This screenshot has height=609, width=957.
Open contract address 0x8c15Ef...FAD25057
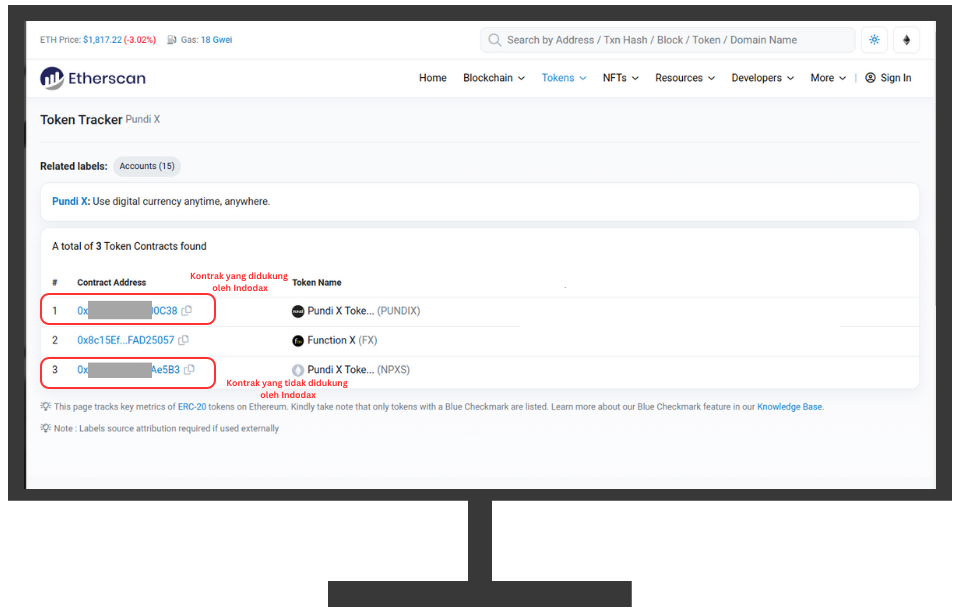pos(126,340)
